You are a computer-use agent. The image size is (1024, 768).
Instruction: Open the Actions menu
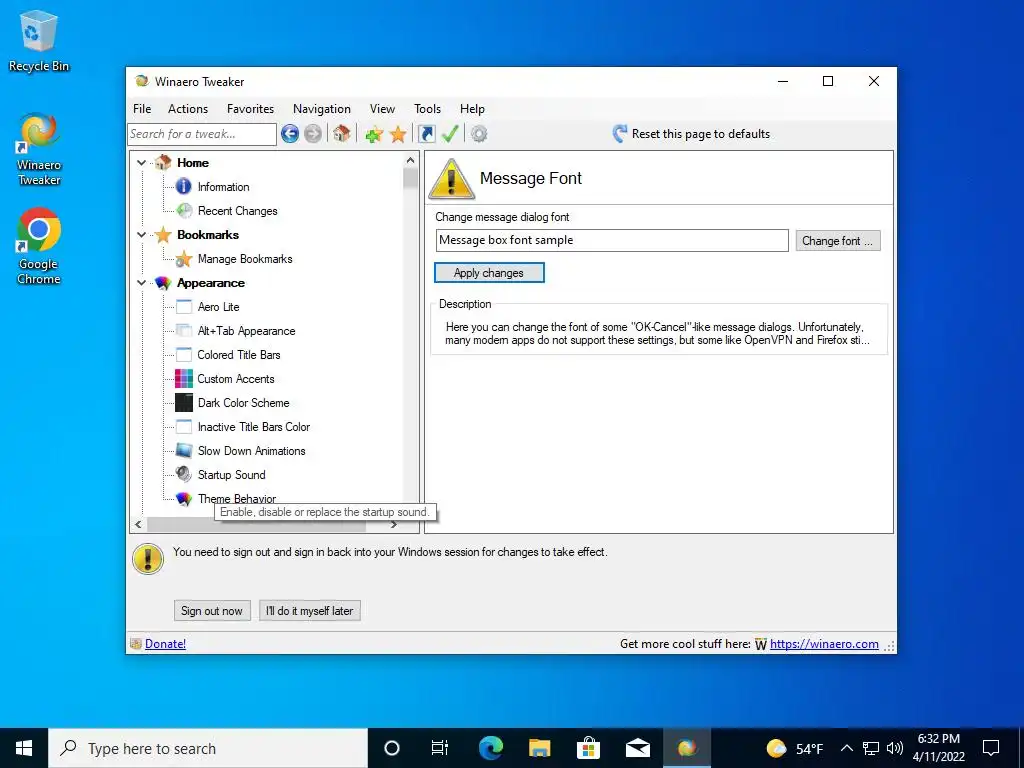coord(187,109)
